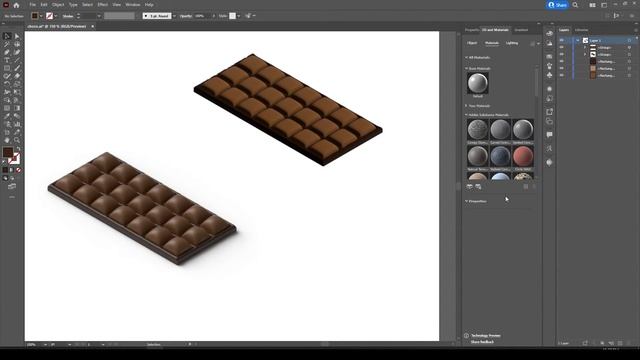The image size is (640, 360).
Task: Select the red substance material thumbnail
Action: pos(523,156)
